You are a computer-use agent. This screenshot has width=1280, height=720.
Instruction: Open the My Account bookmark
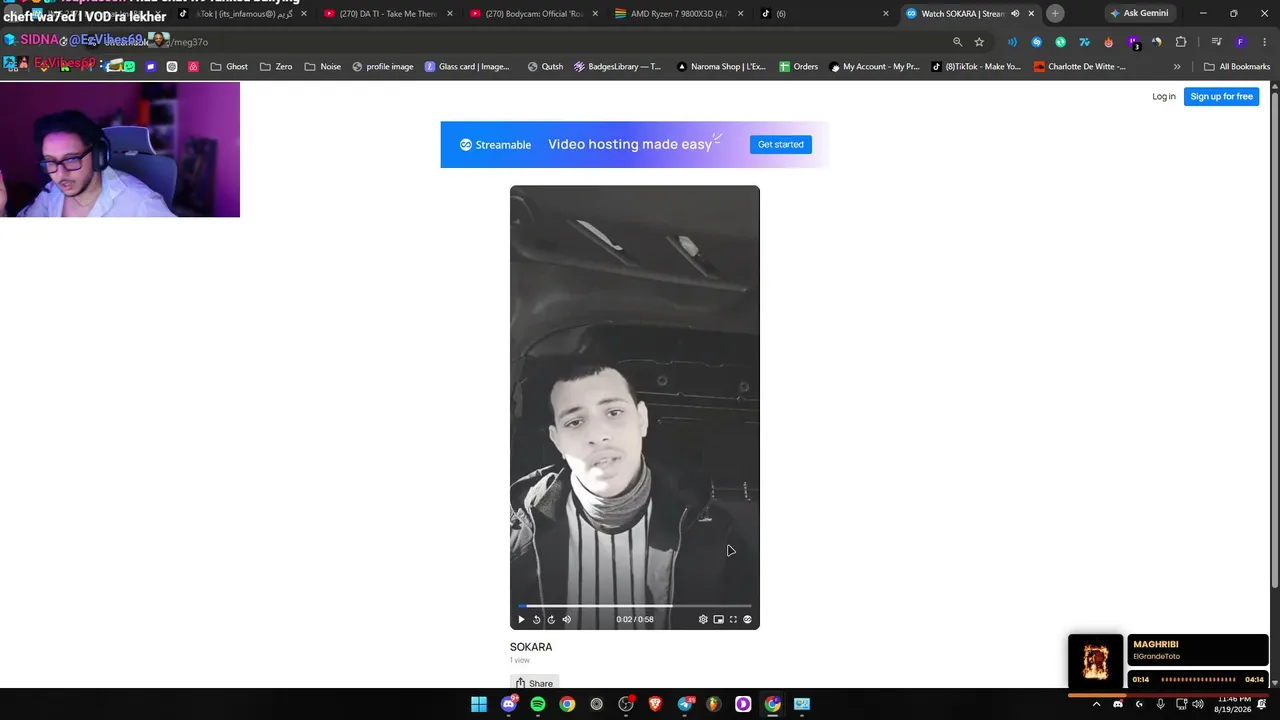point(874,67)
